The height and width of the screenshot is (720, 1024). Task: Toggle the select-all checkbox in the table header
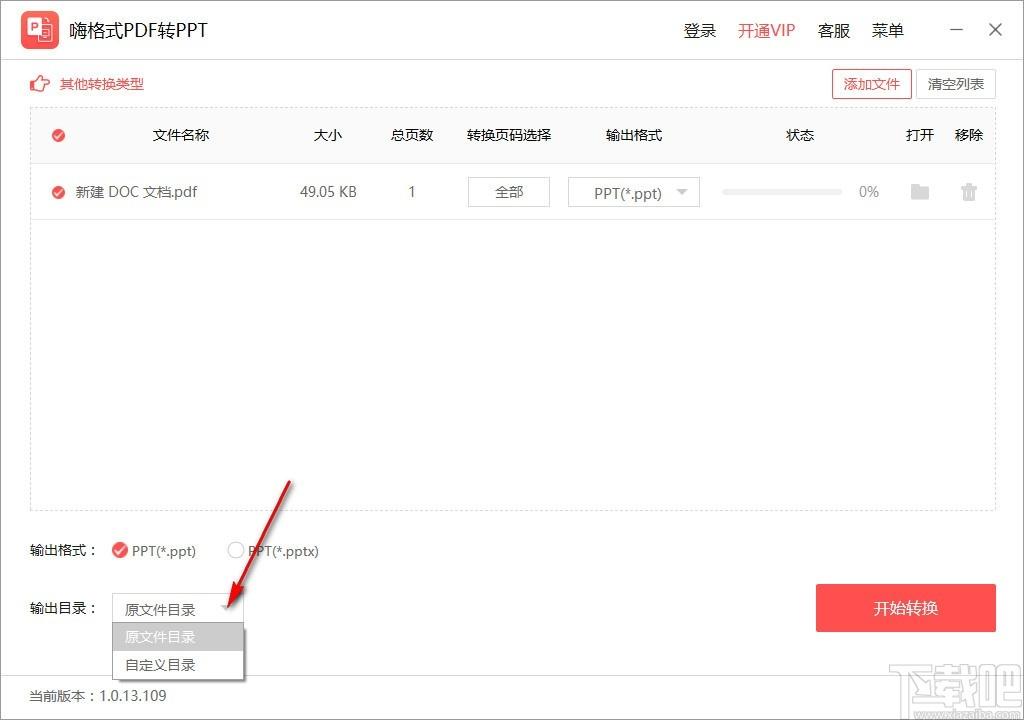click(58, 135)
